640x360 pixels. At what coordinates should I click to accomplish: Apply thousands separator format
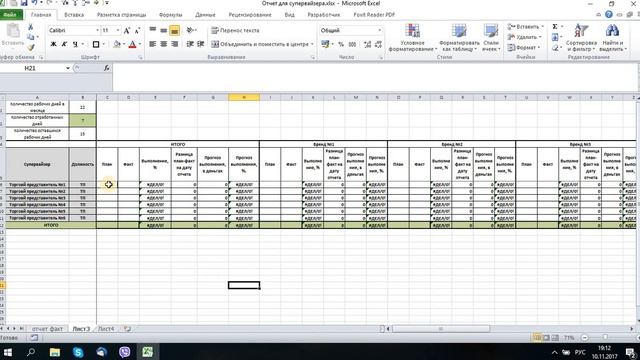352,44
